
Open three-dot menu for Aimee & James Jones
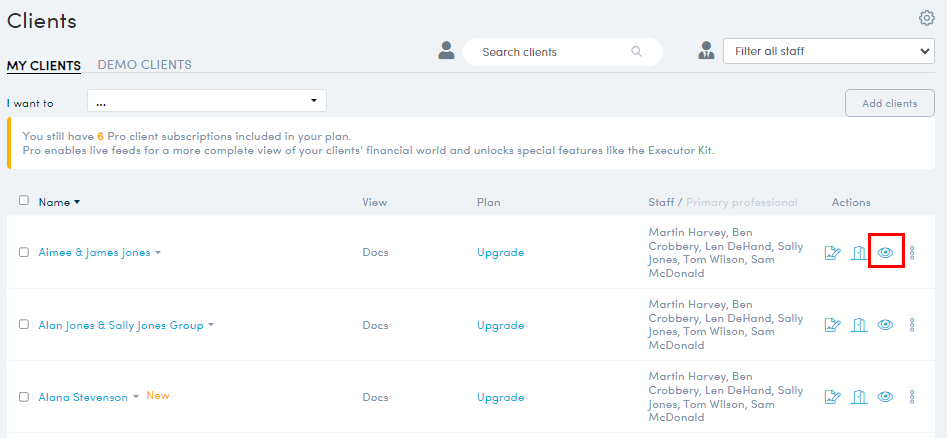[912, 253]
